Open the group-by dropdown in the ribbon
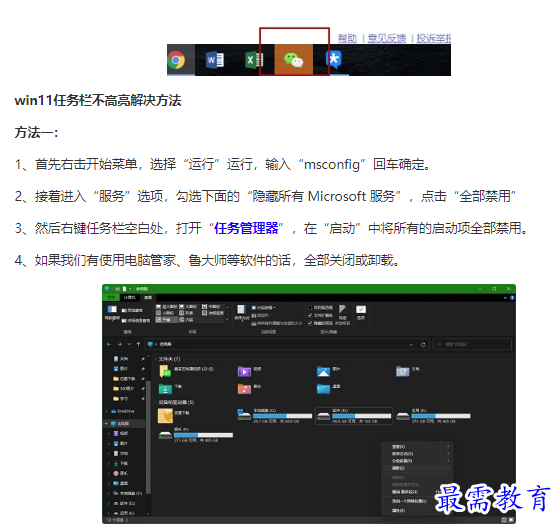The image size is (559, 530). [x=264, y=307]
